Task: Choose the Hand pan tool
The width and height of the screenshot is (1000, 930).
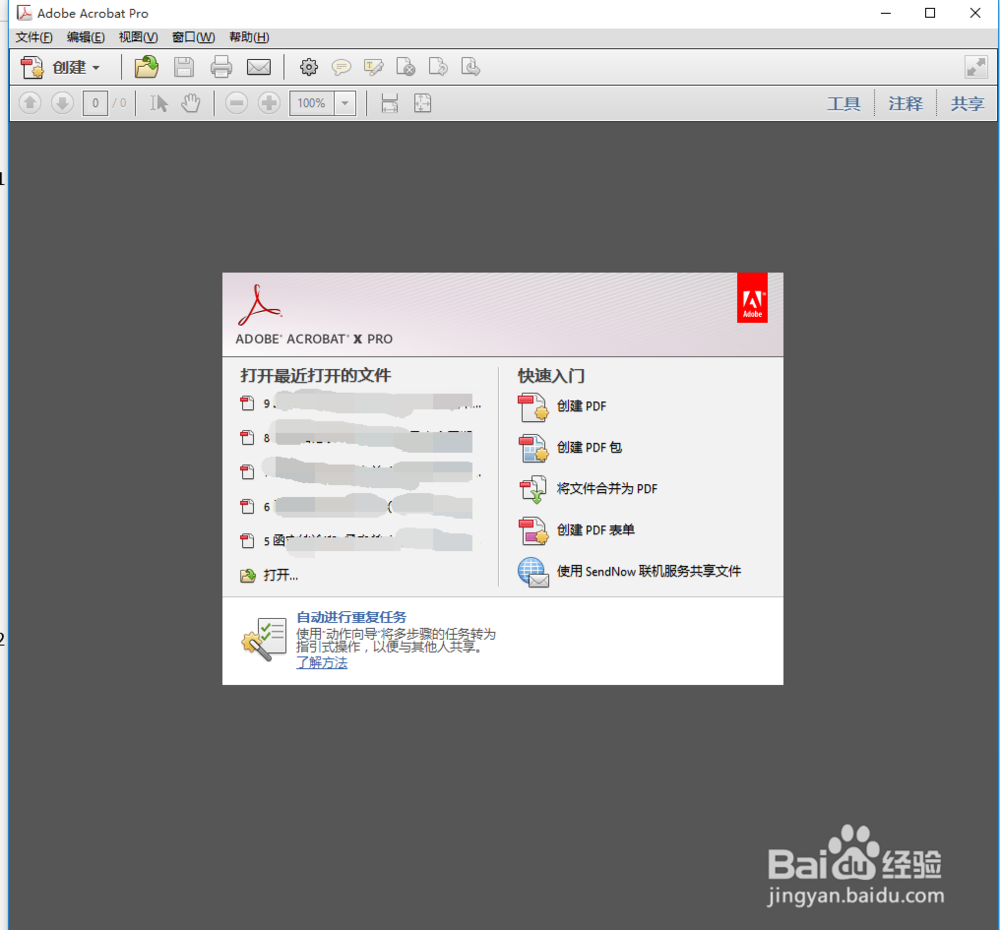Action: (x=191, y=103)
